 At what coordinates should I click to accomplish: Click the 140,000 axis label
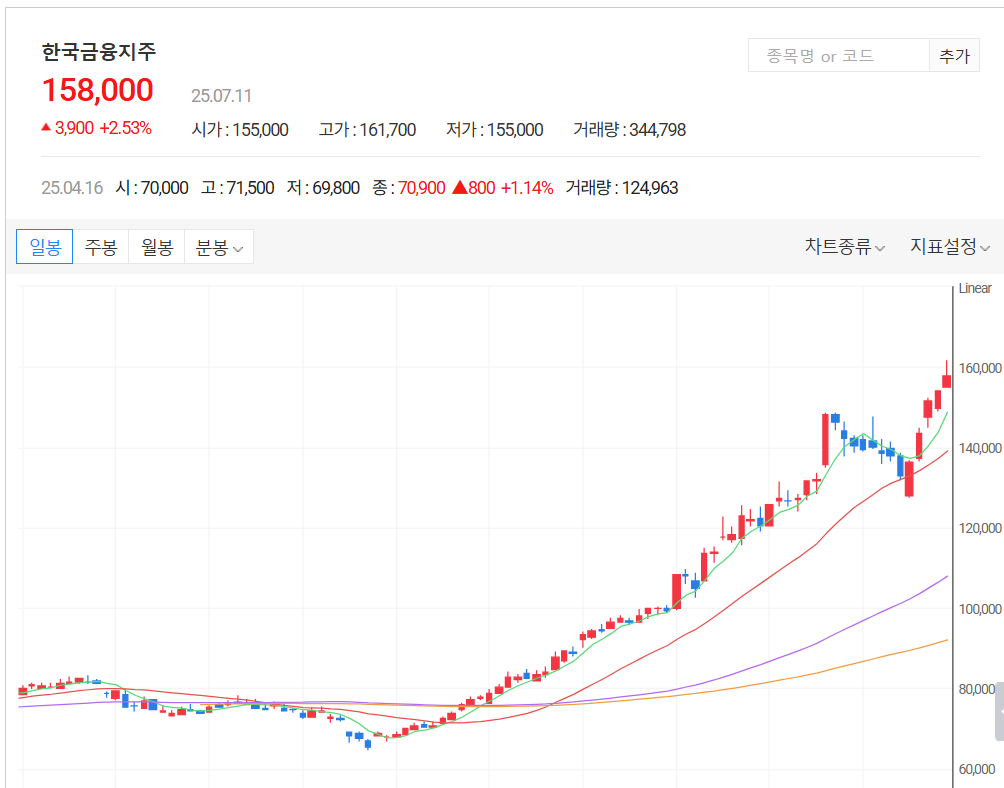click(980, 449)
